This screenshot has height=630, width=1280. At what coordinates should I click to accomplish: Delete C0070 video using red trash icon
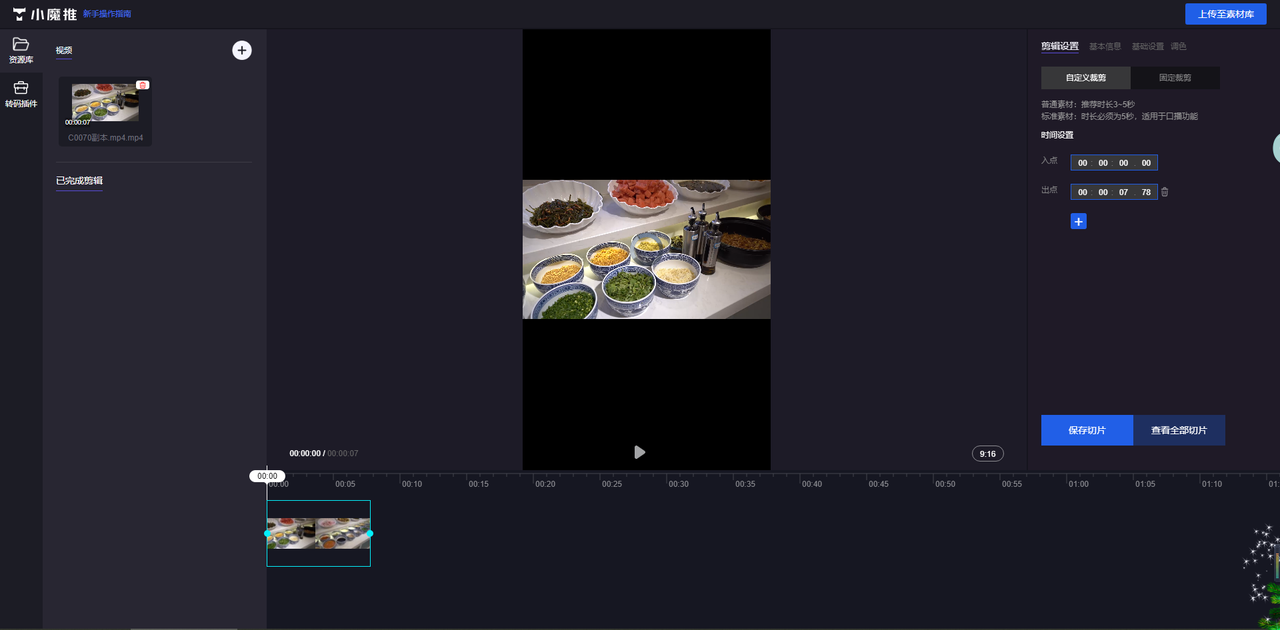[x=143, y=85]
